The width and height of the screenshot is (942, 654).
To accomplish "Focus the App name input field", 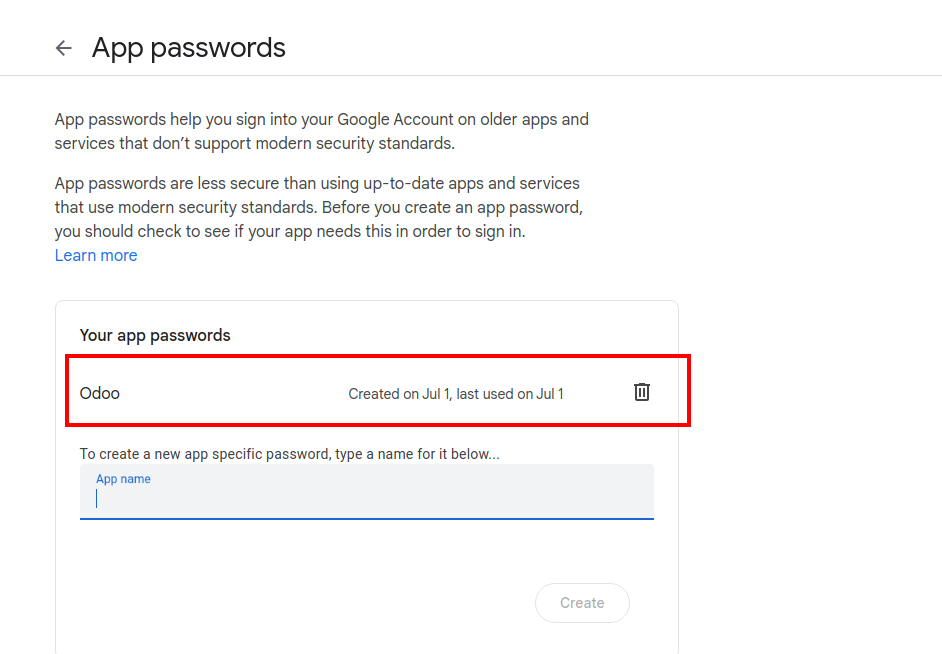I will click(x=366, y=498).
